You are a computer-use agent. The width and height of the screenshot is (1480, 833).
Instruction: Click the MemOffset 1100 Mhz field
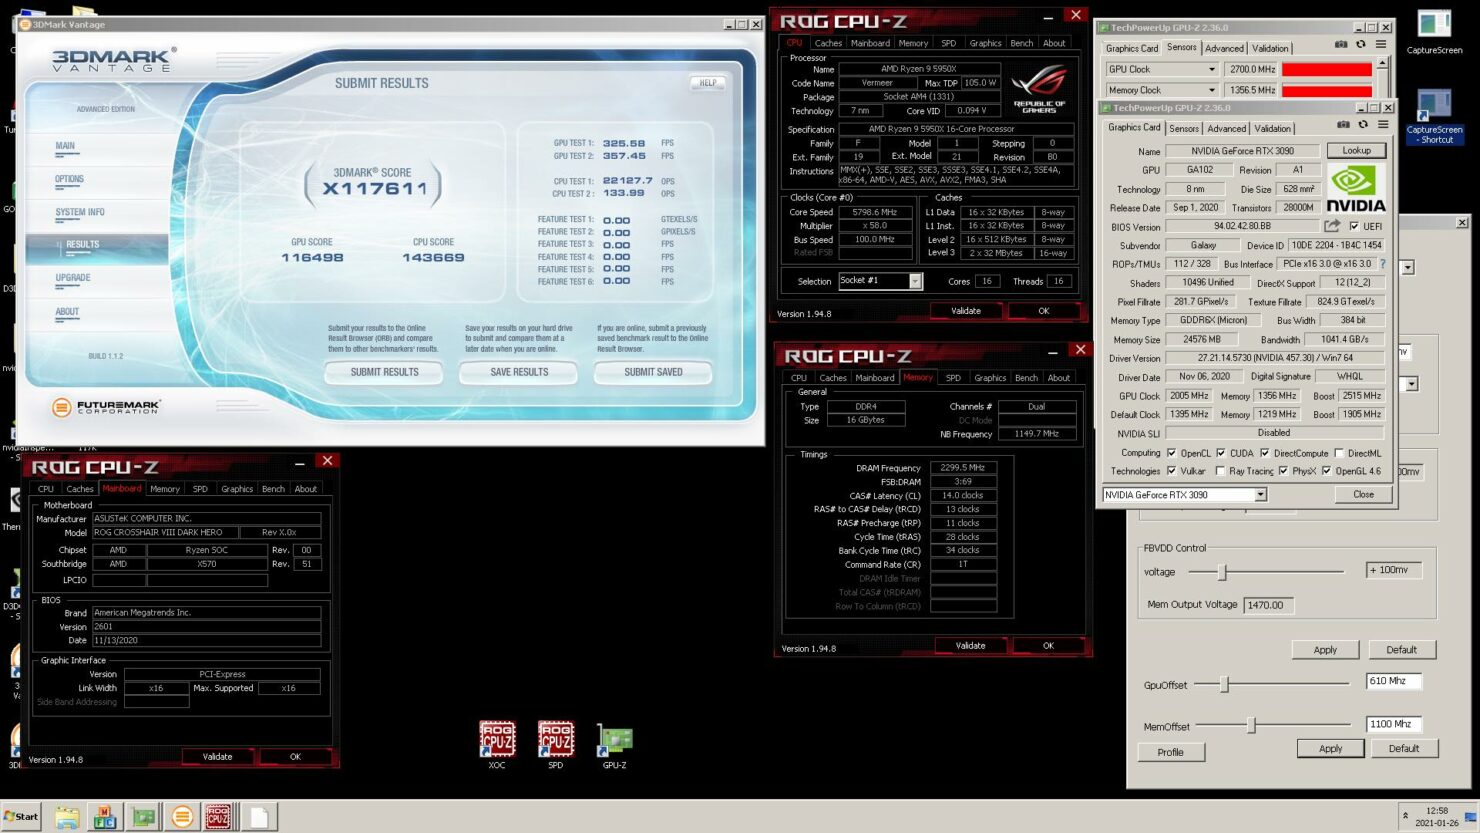pyautogui.click(x=1393, y=724)
